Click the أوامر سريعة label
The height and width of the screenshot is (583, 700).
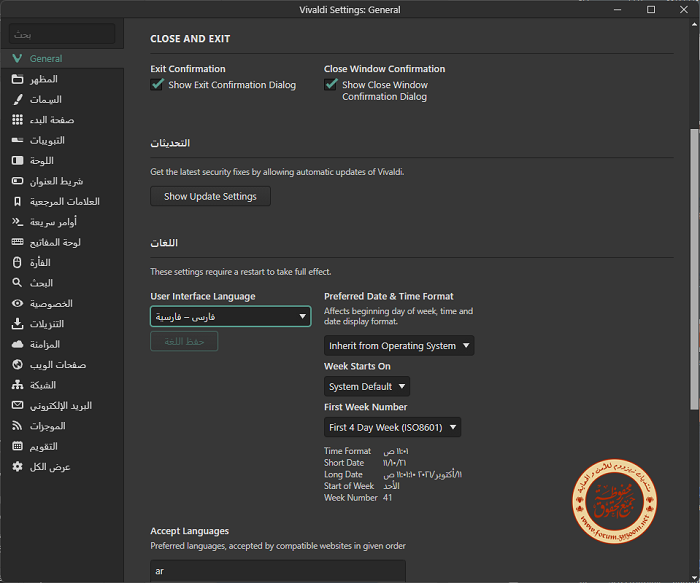tap(53, 222)
